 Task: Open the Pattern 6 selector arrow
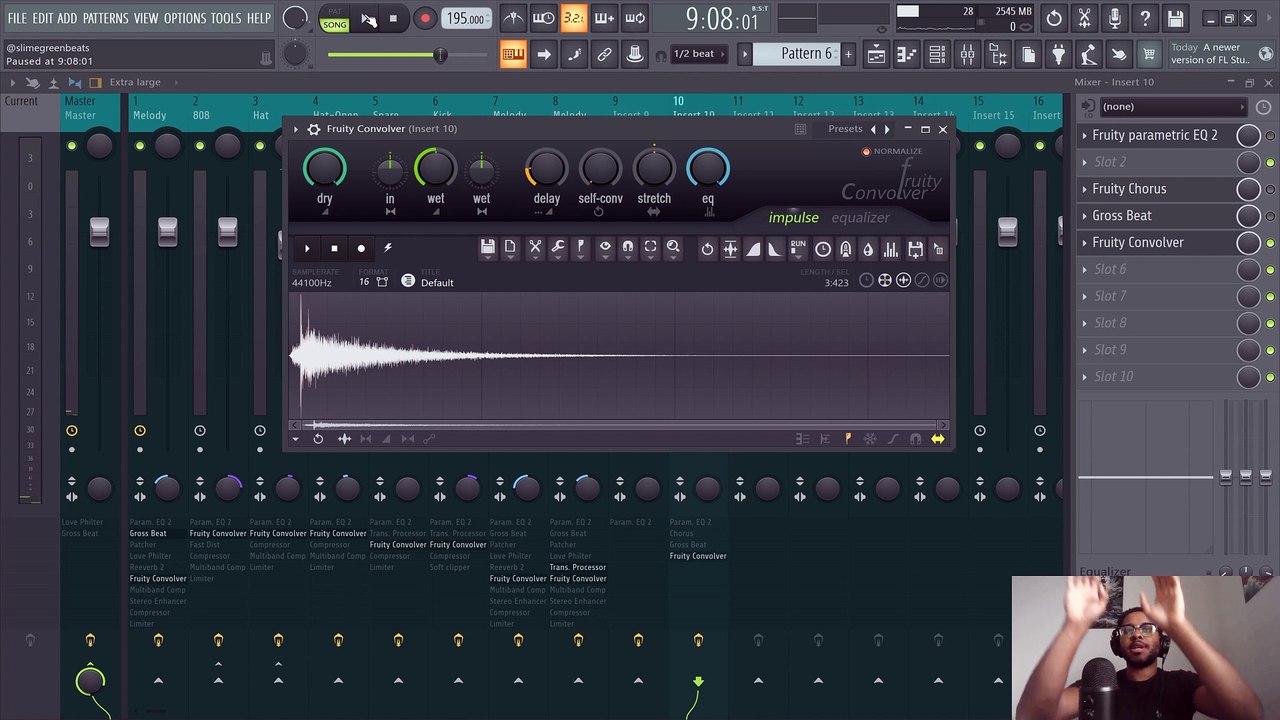[744, 54]
